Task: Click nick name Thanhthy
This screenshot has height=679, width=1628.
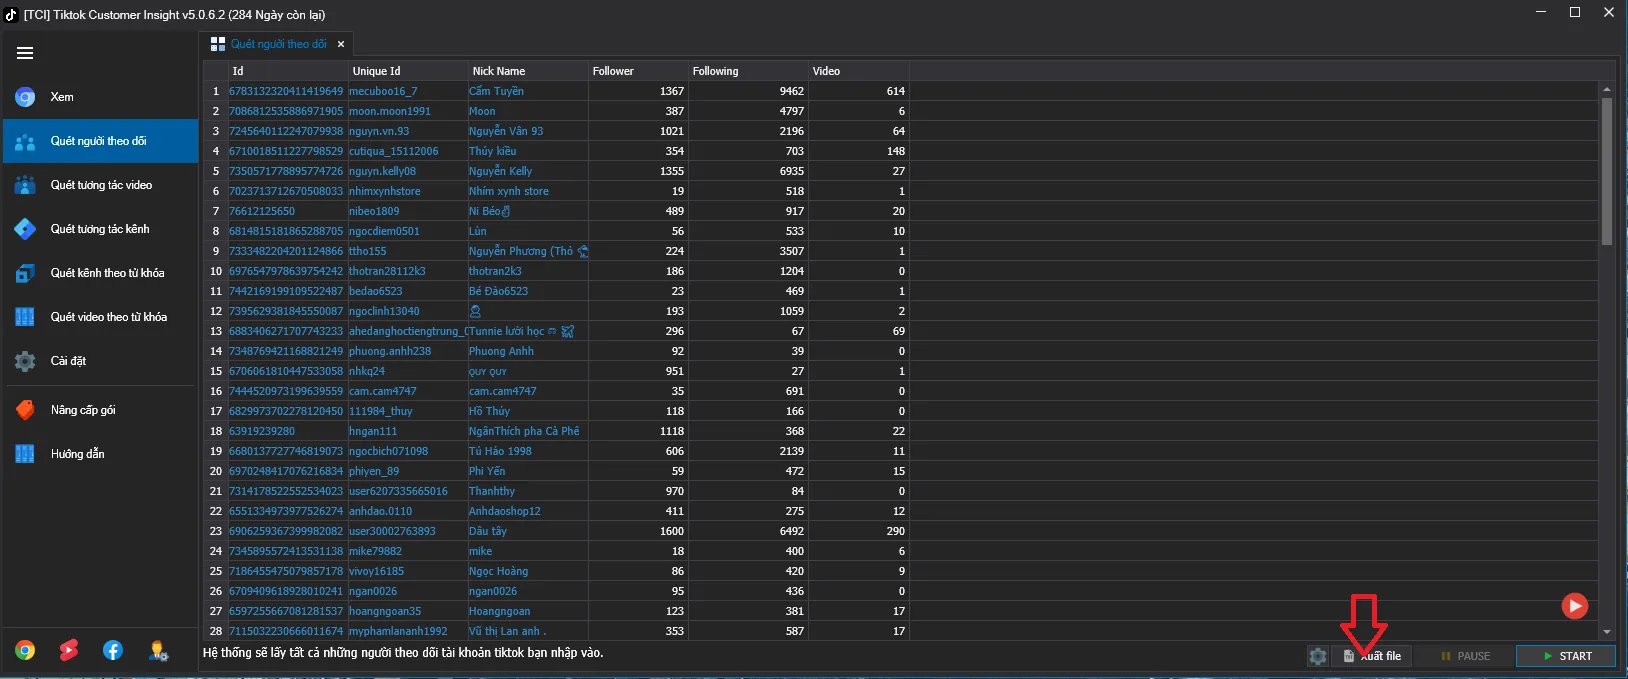Action: [492, 491]
